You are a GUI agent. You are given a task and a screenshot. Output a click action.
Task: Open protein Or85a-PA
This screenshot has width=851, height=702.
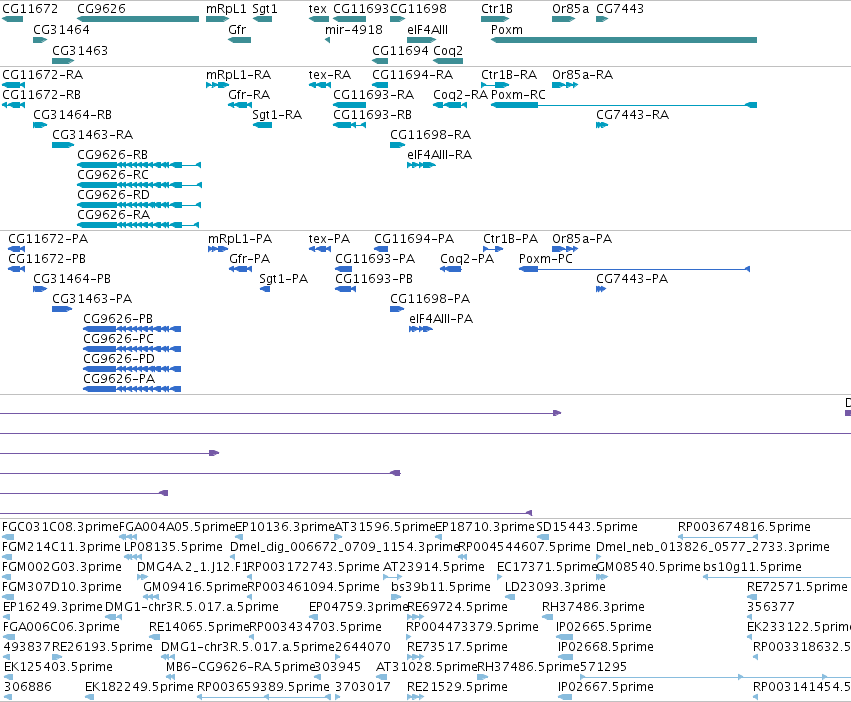point(582,239)
